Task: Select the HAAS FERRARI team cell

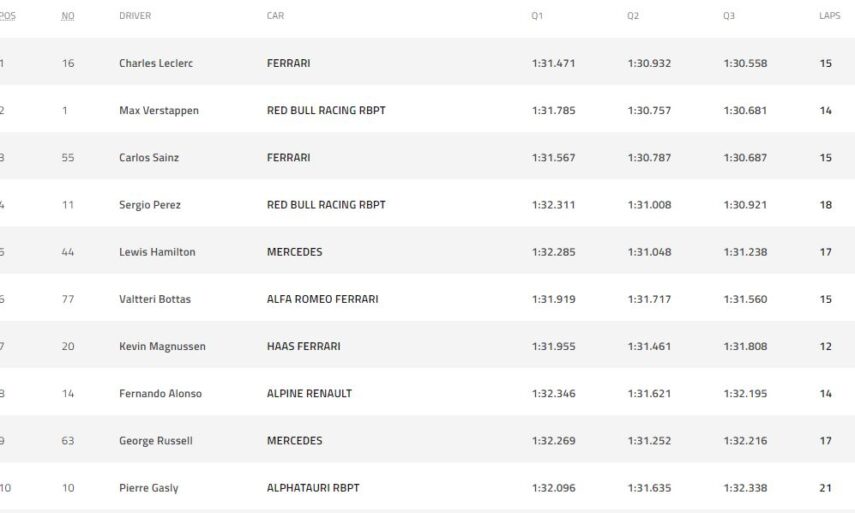Action: coord(303,346)
